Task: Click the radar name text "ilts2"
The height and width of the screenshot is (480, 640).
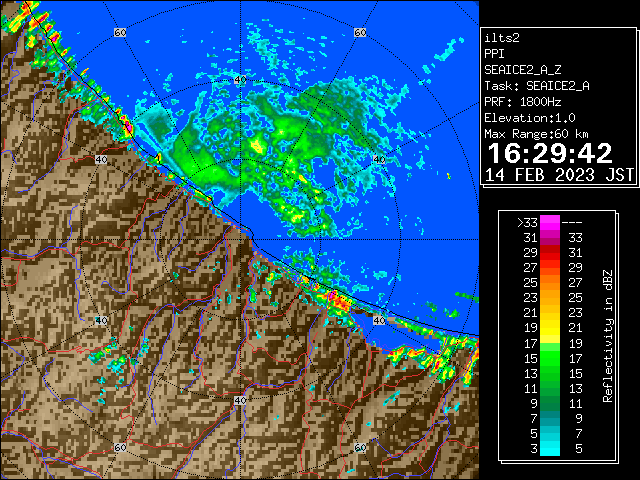Action: pos(502,38)
